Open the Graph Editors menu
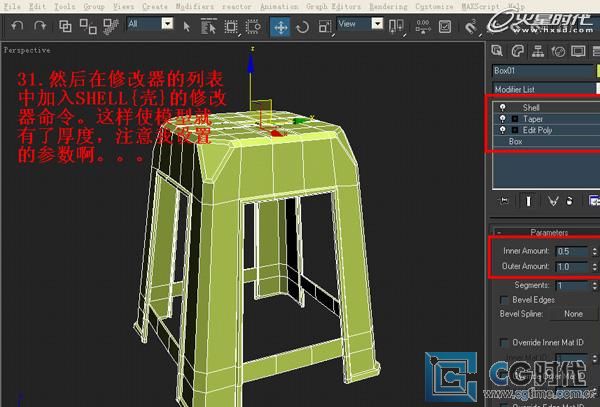 pyautogui.click(x=333, y=7)
